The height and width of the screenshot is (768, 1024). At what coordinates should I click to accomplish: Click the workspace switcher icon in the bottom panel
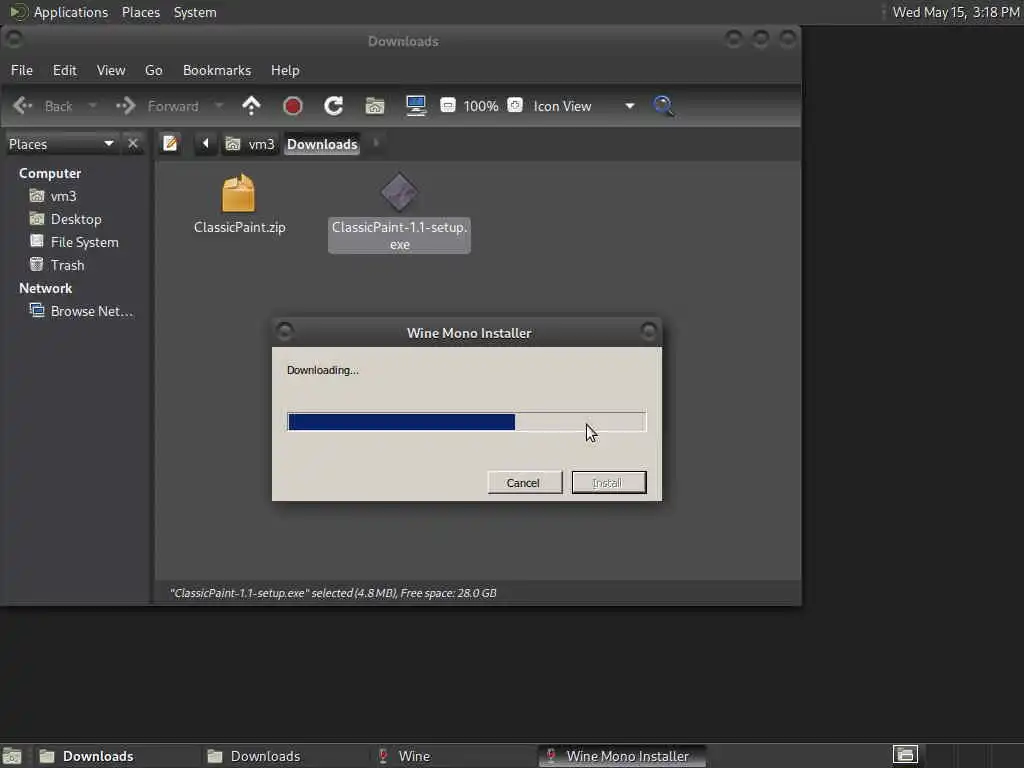905,755
